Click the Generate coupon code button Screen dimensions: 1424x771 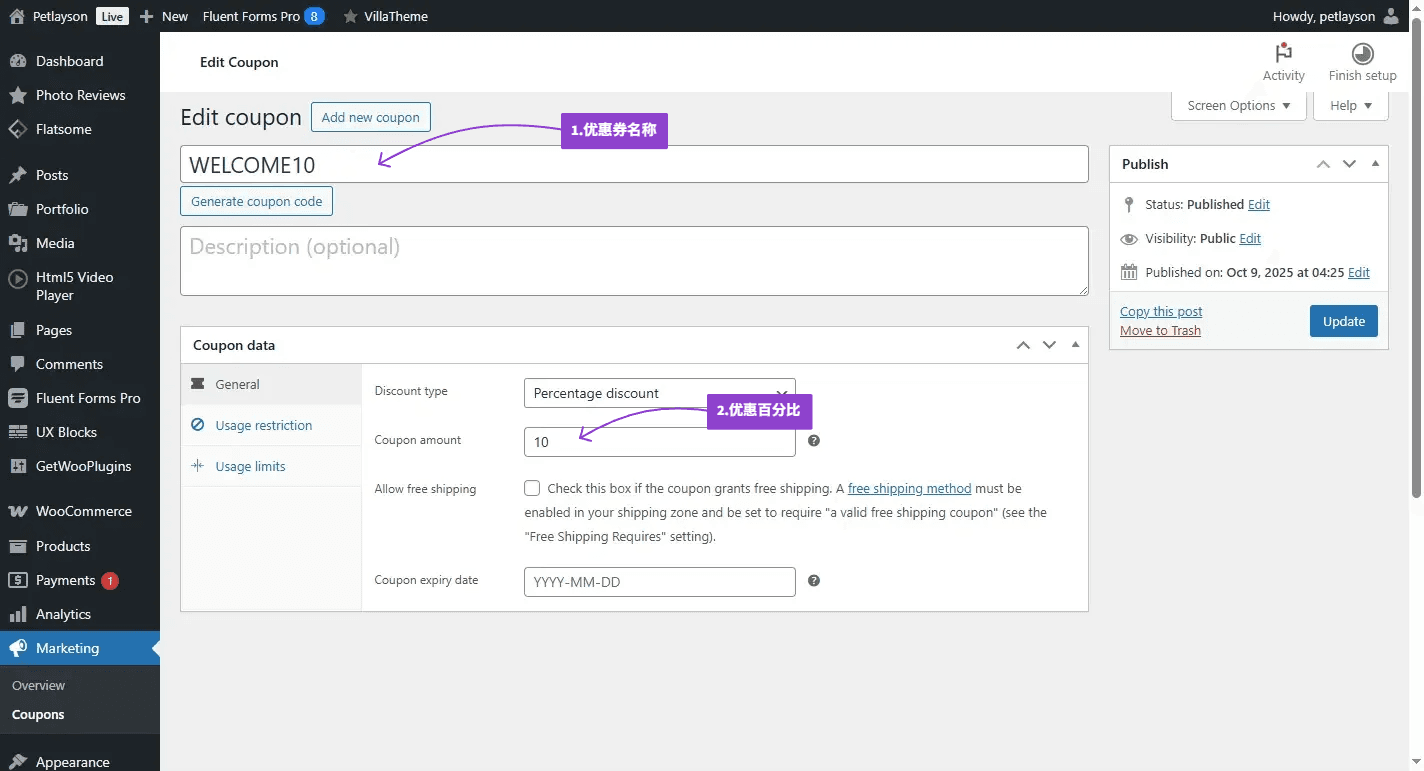[256, 201]
